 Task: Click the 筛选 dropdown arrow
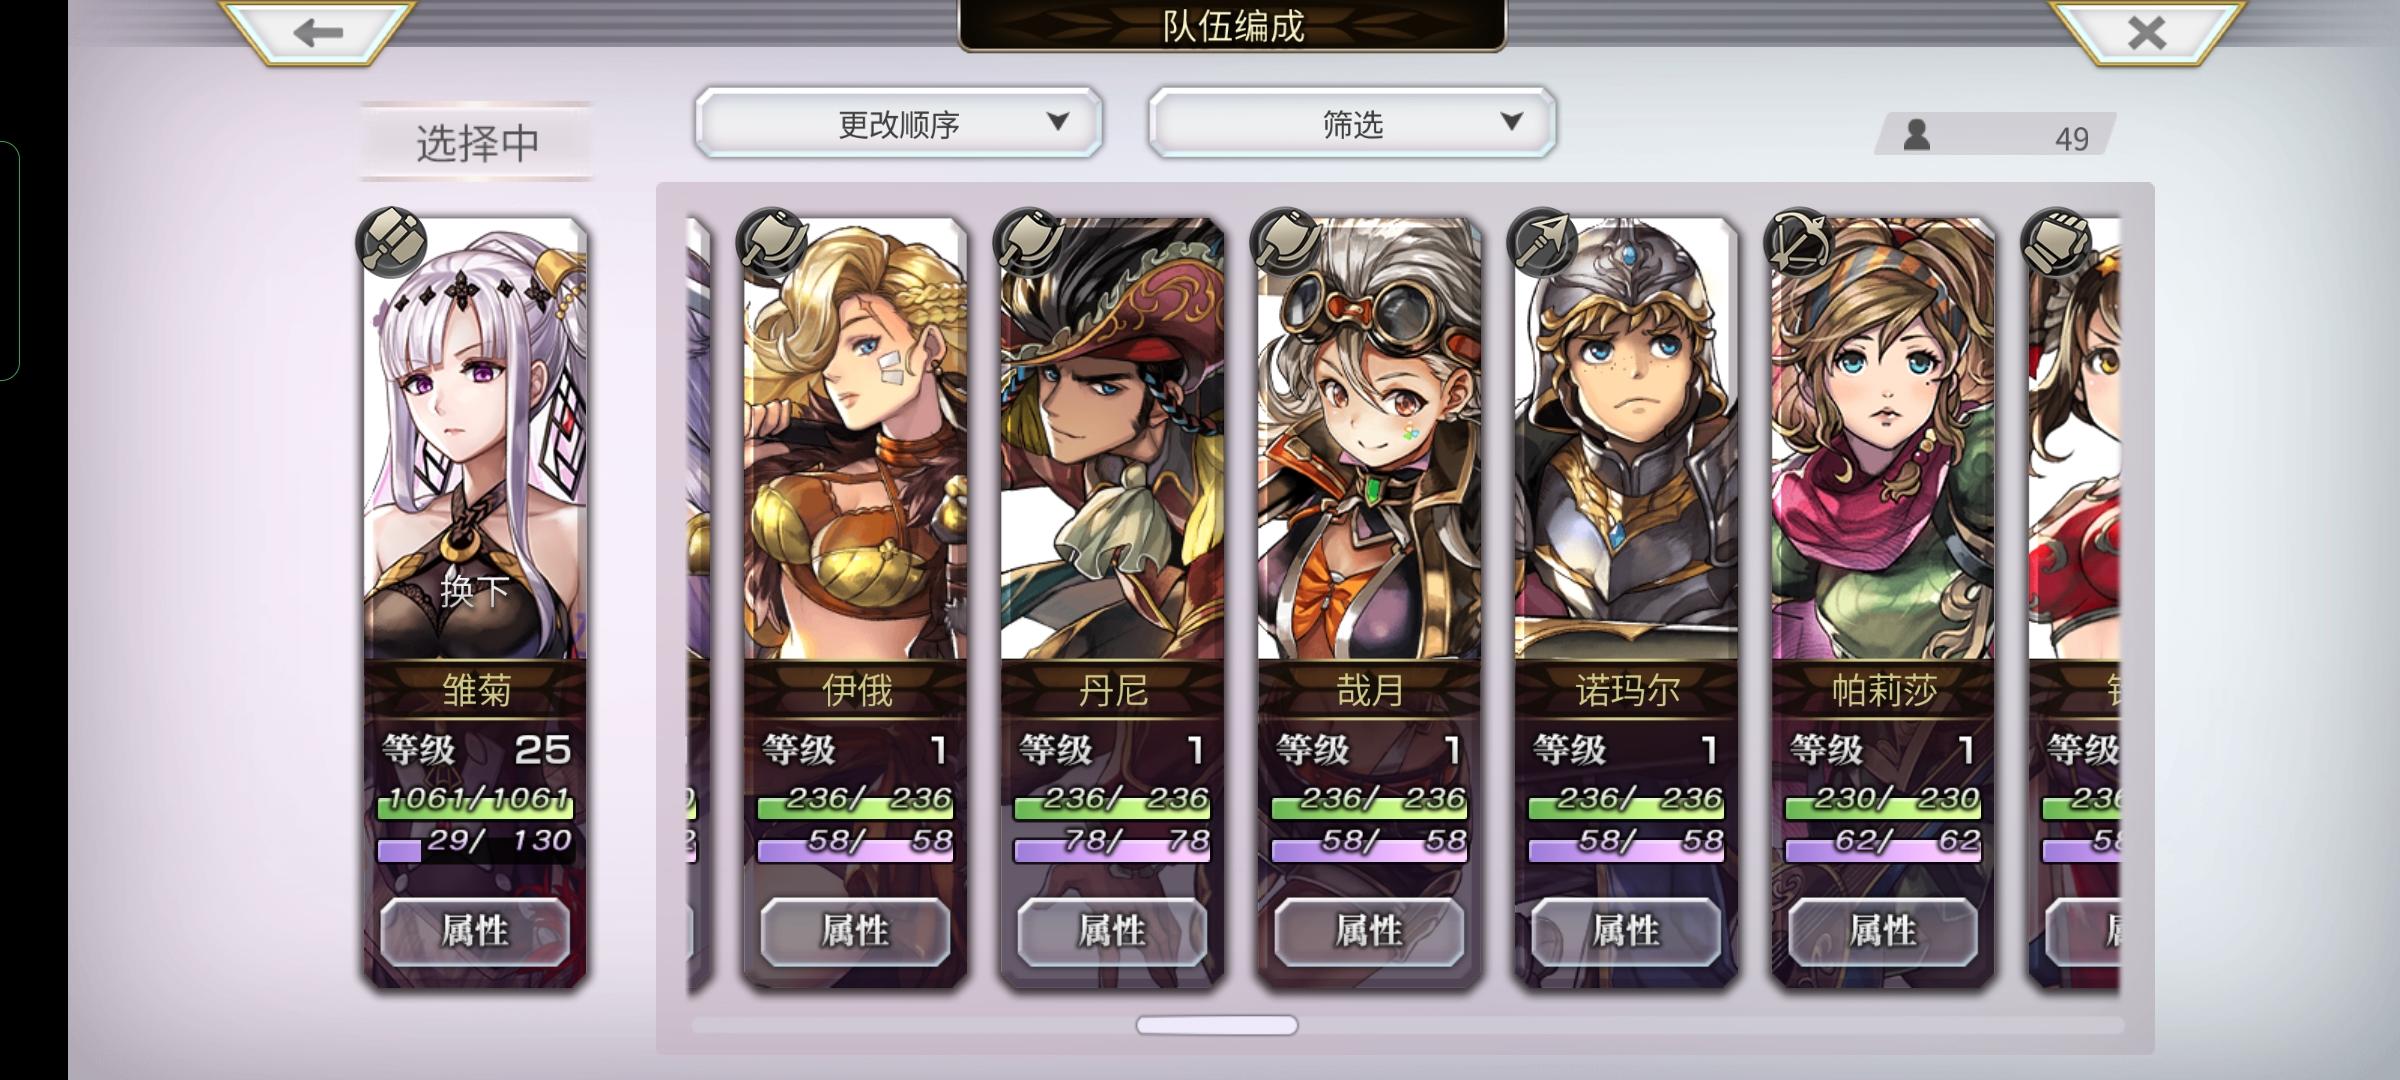[x=1511, y=122]
